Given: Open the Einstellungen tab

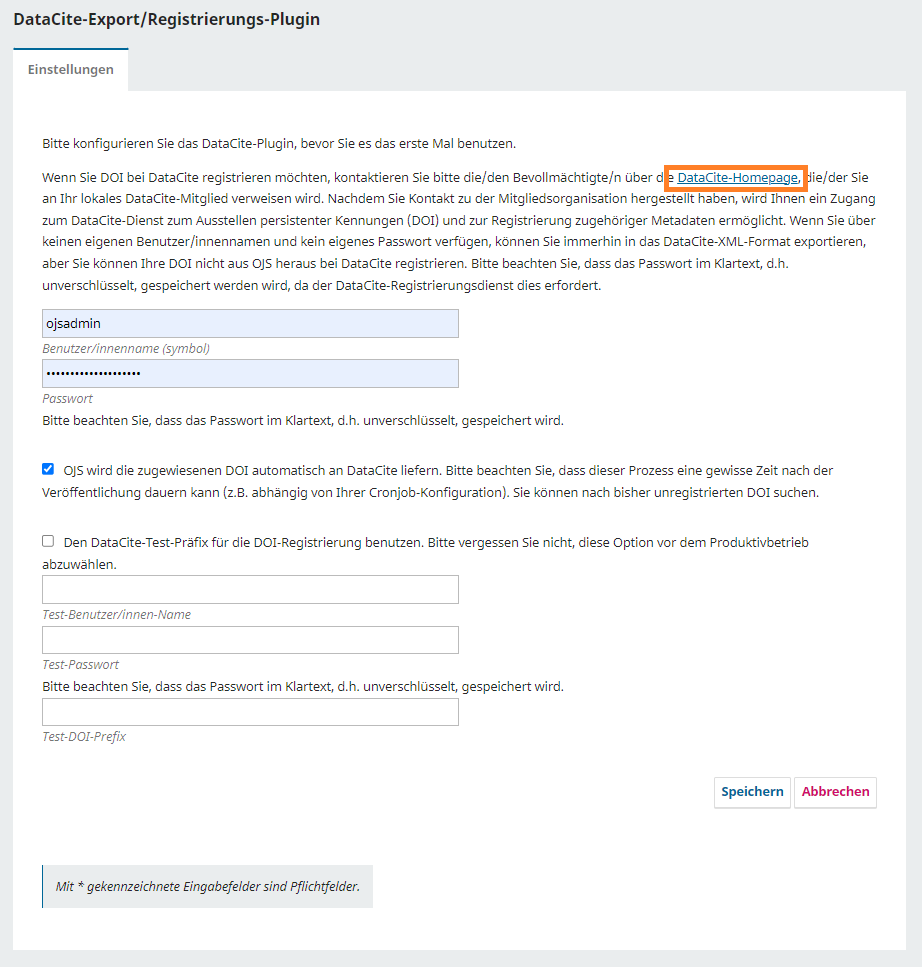Looking at the screenshot, I should click(70, 70).
